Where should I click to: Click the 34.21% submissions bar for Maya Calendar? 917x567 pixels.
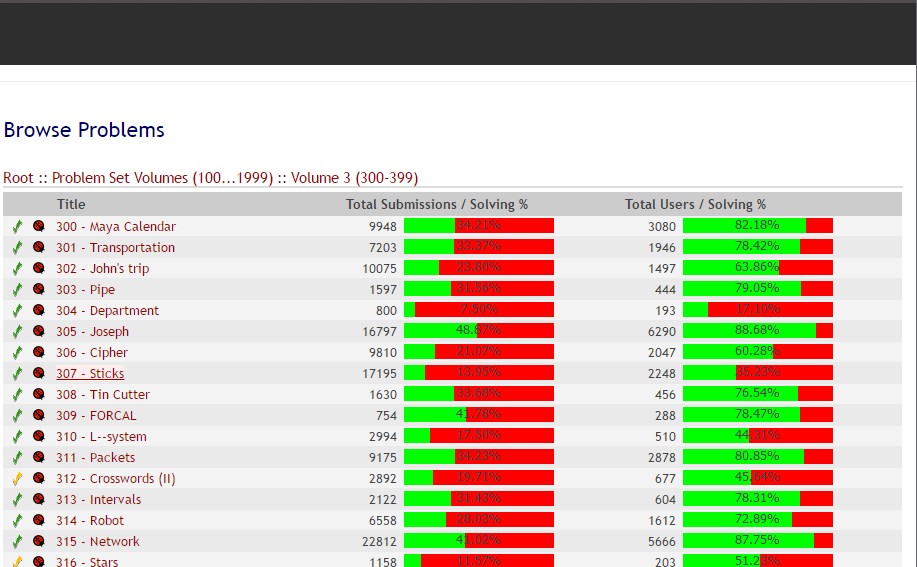pyautogui.click(x=479, y=226)
